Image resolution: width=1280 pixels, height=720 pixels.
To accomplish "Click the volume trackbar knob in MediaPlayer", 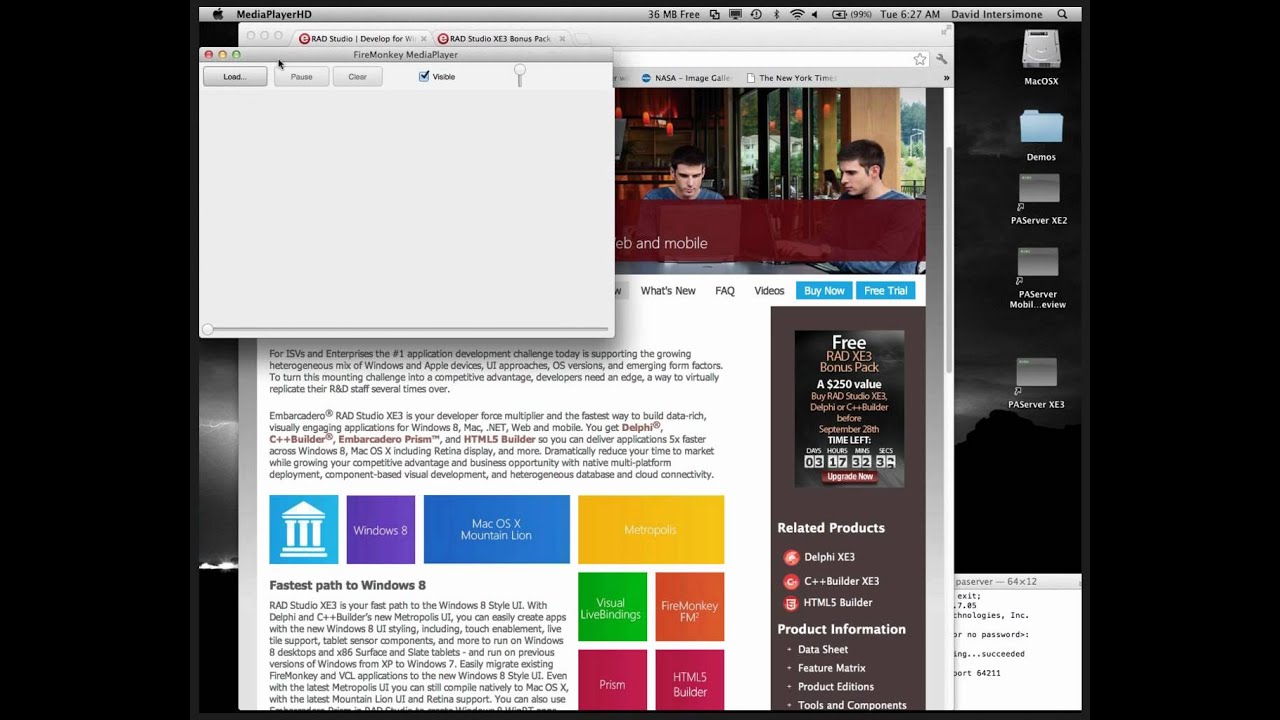I will tap(519, 72).
